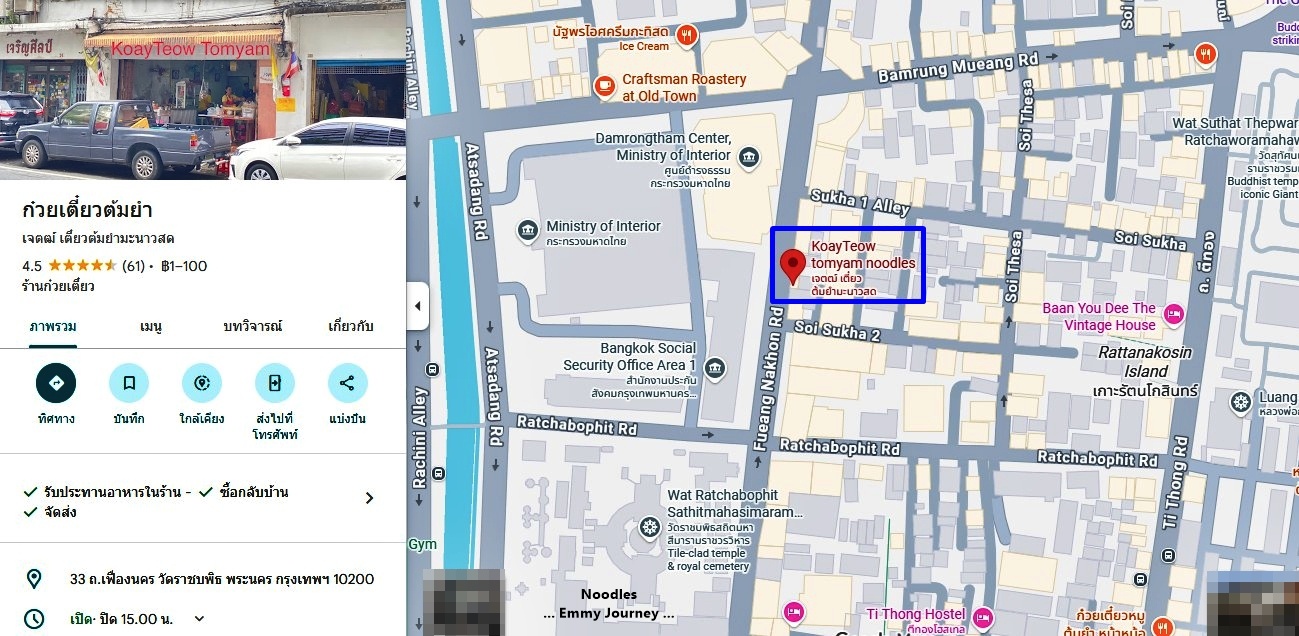Open the บทวิจารณ์ reviews tab
This screenshot has width=1299, height=636.
(253, 327)
